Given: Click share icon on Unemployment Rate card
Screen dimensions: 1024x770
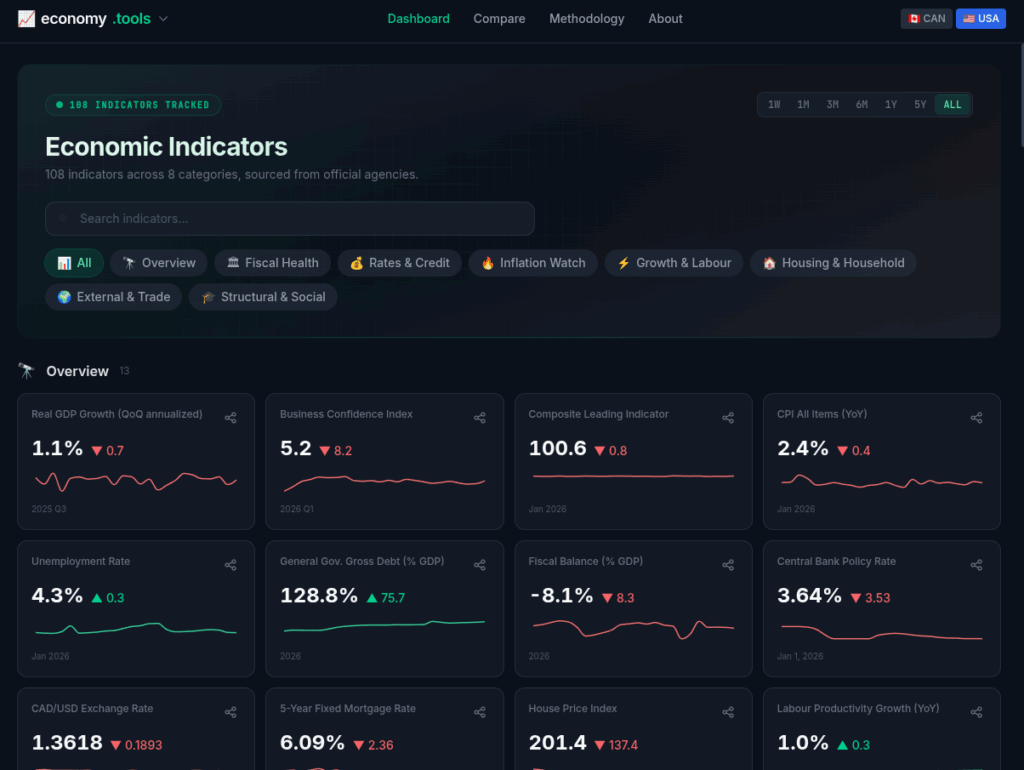Looking at the screenshot, I should (x=231, y=565).
